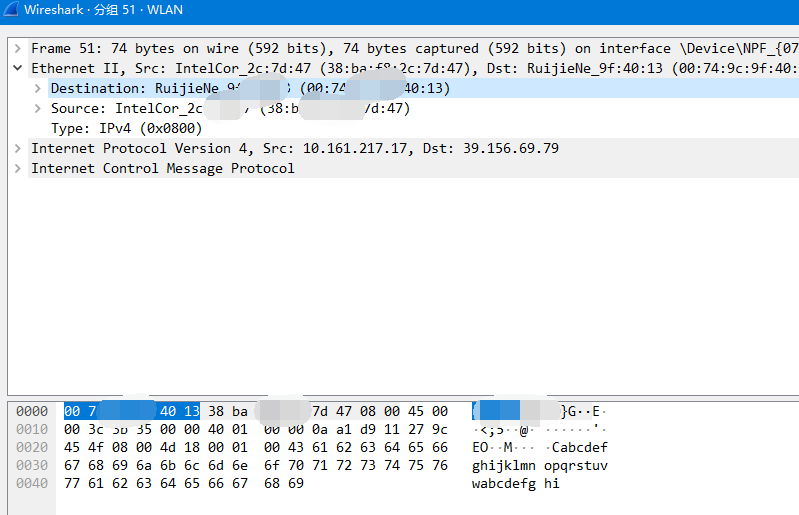
Task: Click hex offset 0040 label
Action: pos(32,483)
